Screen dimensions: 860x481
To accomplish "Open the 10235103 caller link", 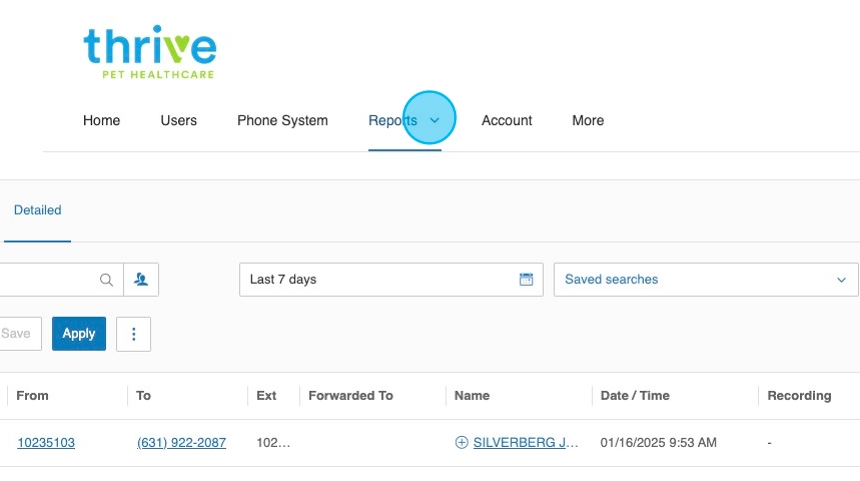I will pyautogui.click(x=46, y=442).
